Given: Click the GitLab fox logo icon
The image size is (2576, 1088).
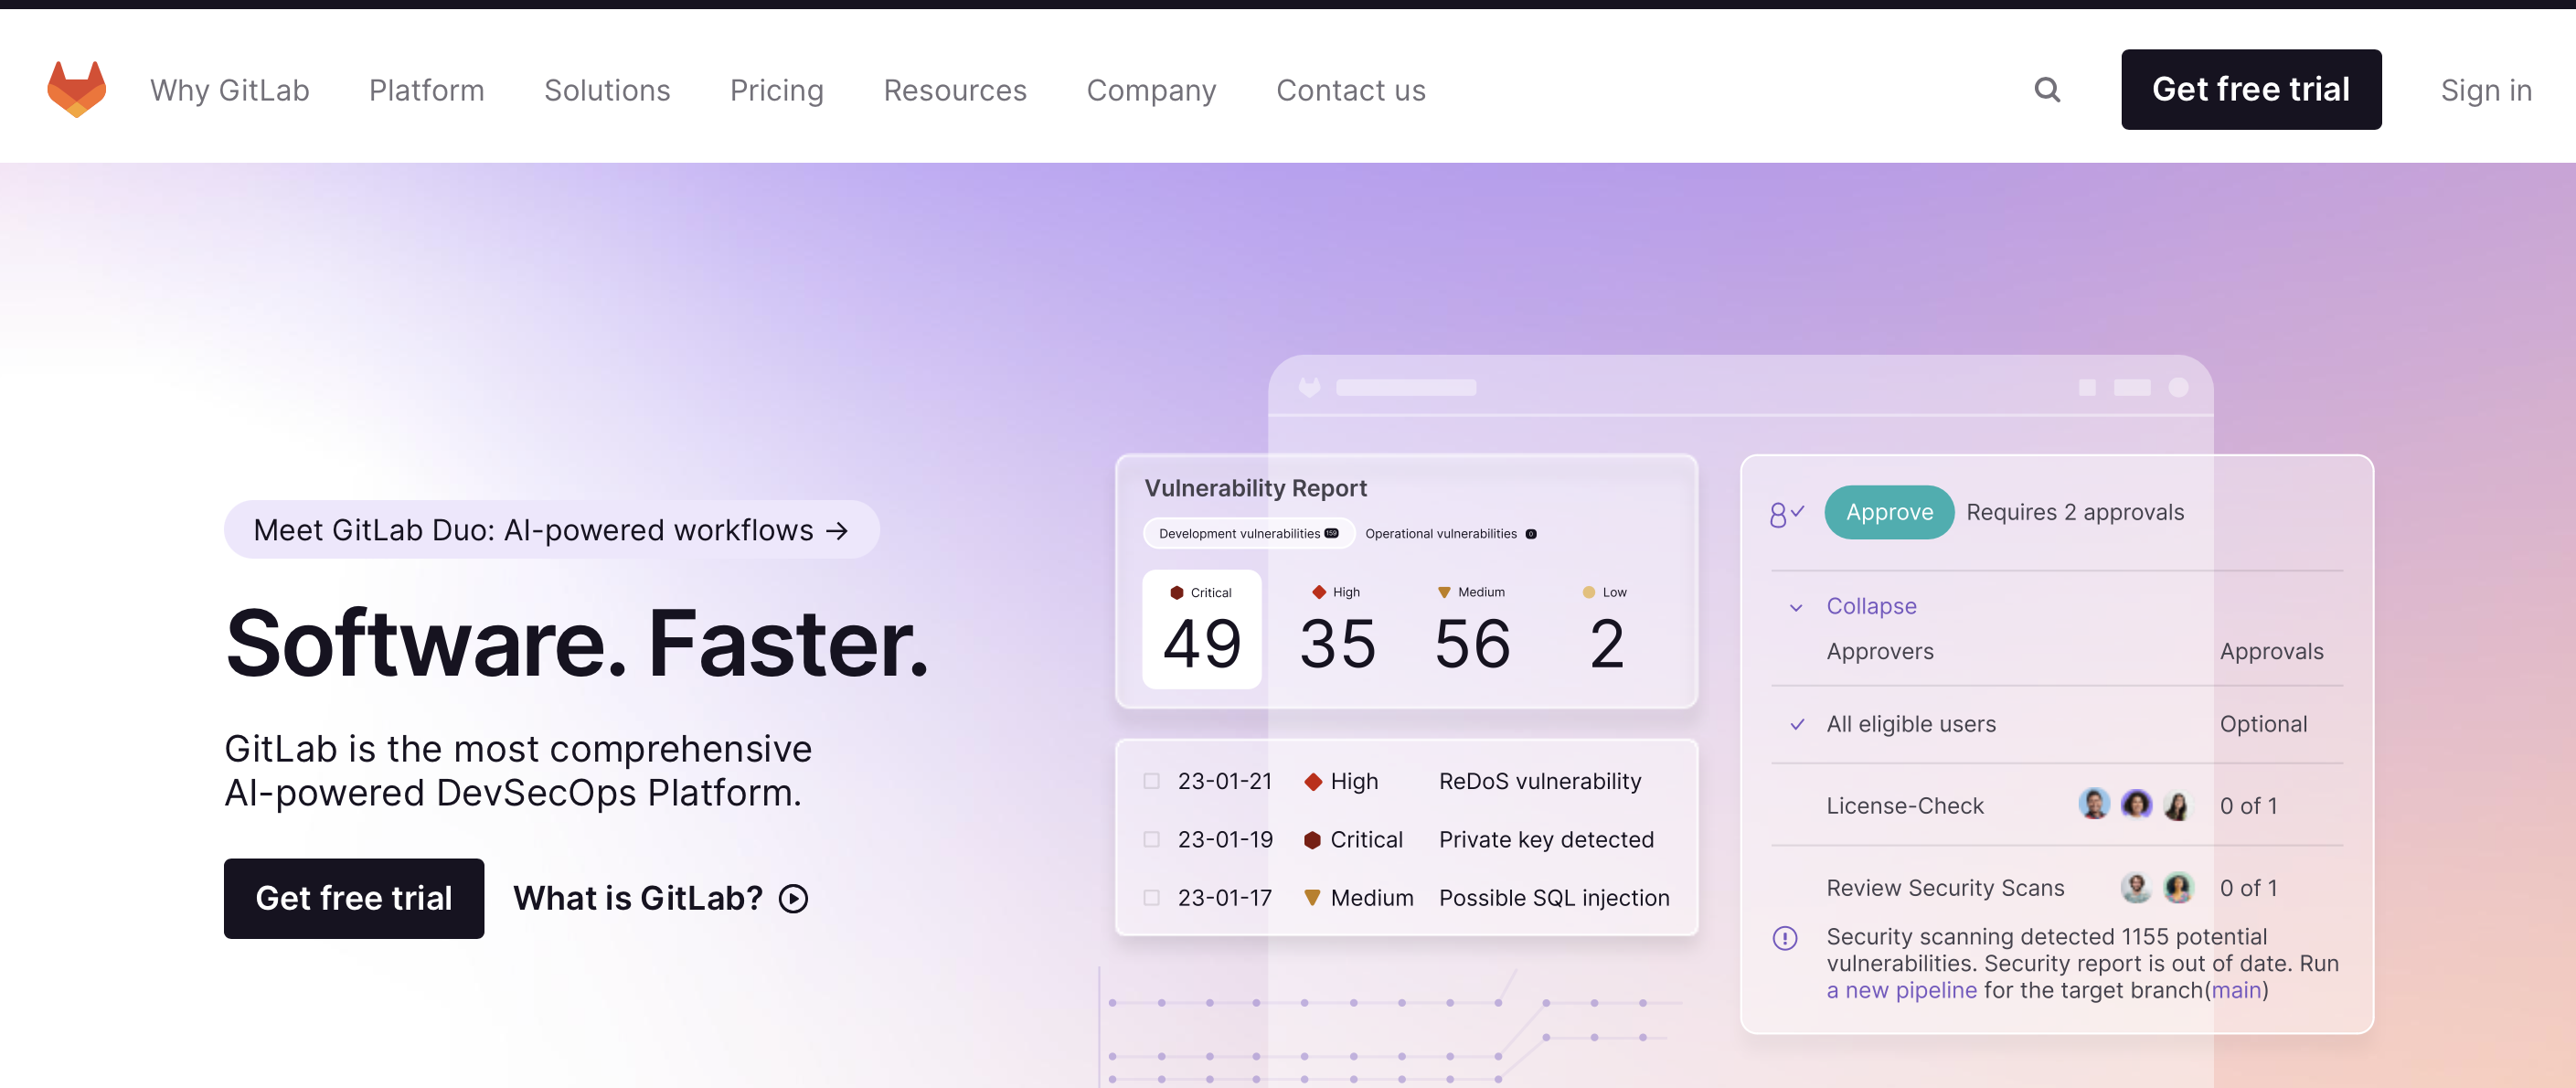Looking at the screenshot, I should 74,87.
